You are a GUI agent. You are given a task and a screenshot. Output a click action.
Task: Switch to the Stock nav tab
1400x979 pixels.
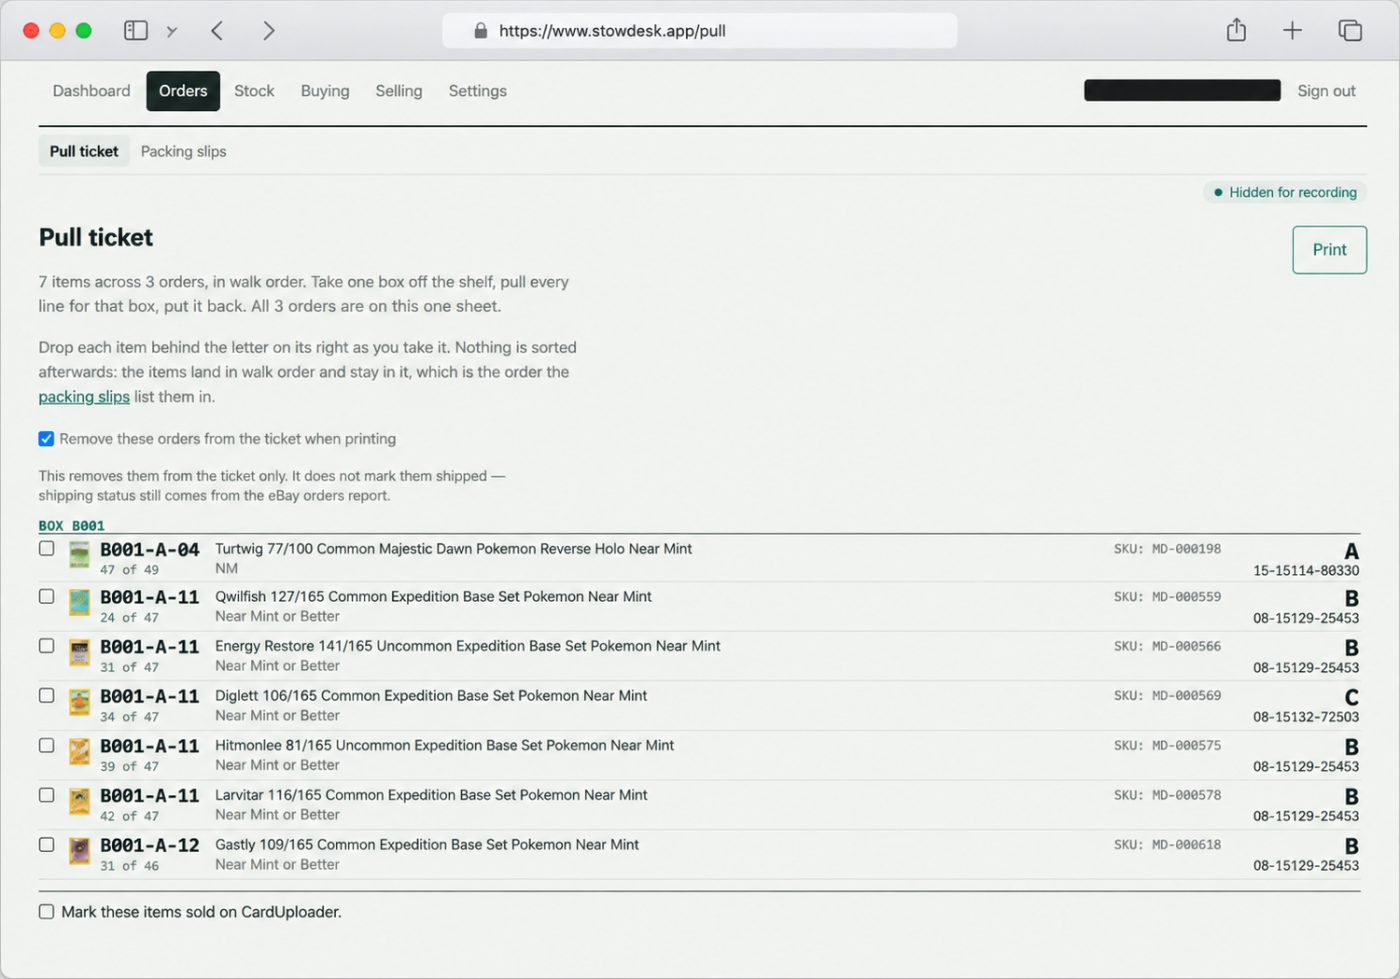tap(254, 91)
